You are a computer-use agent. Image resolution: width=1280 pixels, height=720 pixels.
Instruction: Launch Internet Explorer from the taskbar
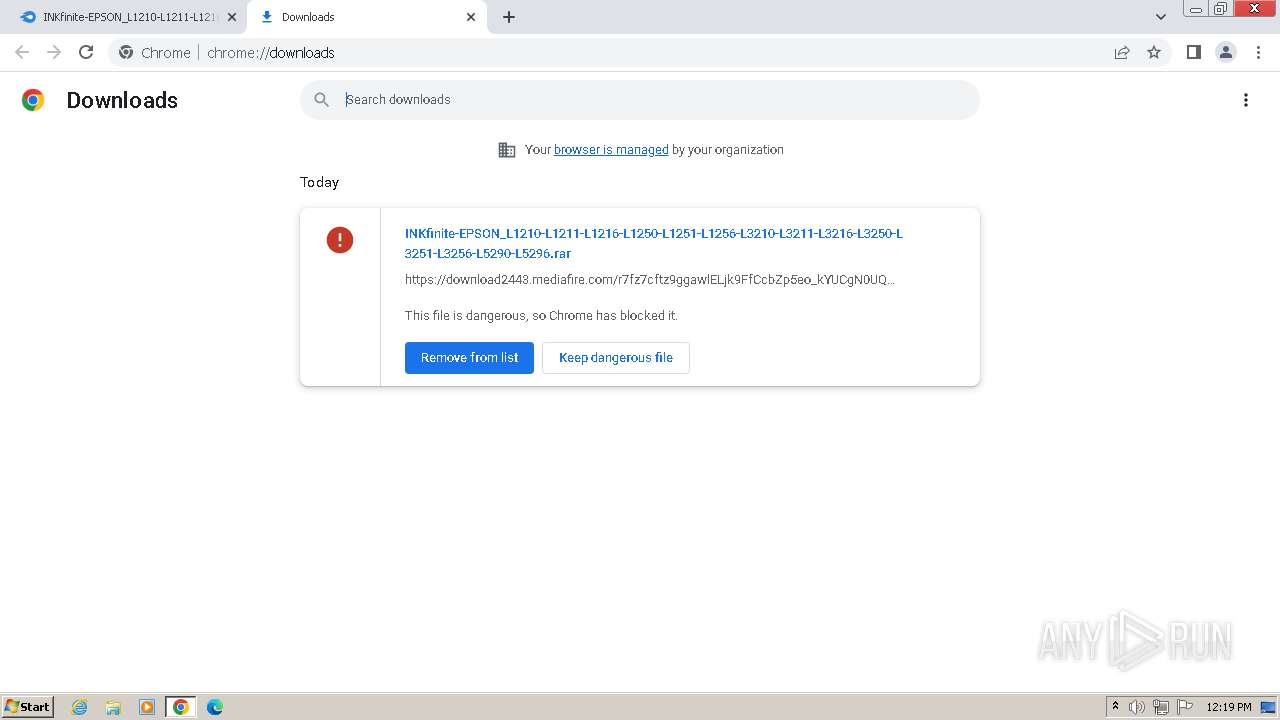coord(79,707)
